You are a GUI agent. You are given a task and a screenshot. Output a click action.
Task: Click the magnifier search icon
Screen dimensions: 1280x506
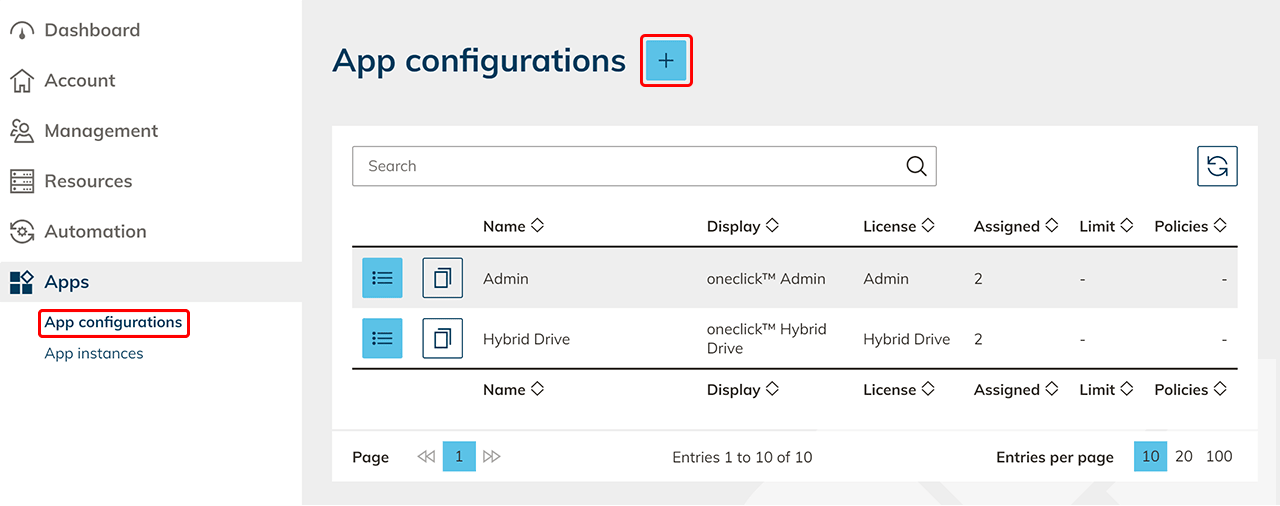(916, 166)
